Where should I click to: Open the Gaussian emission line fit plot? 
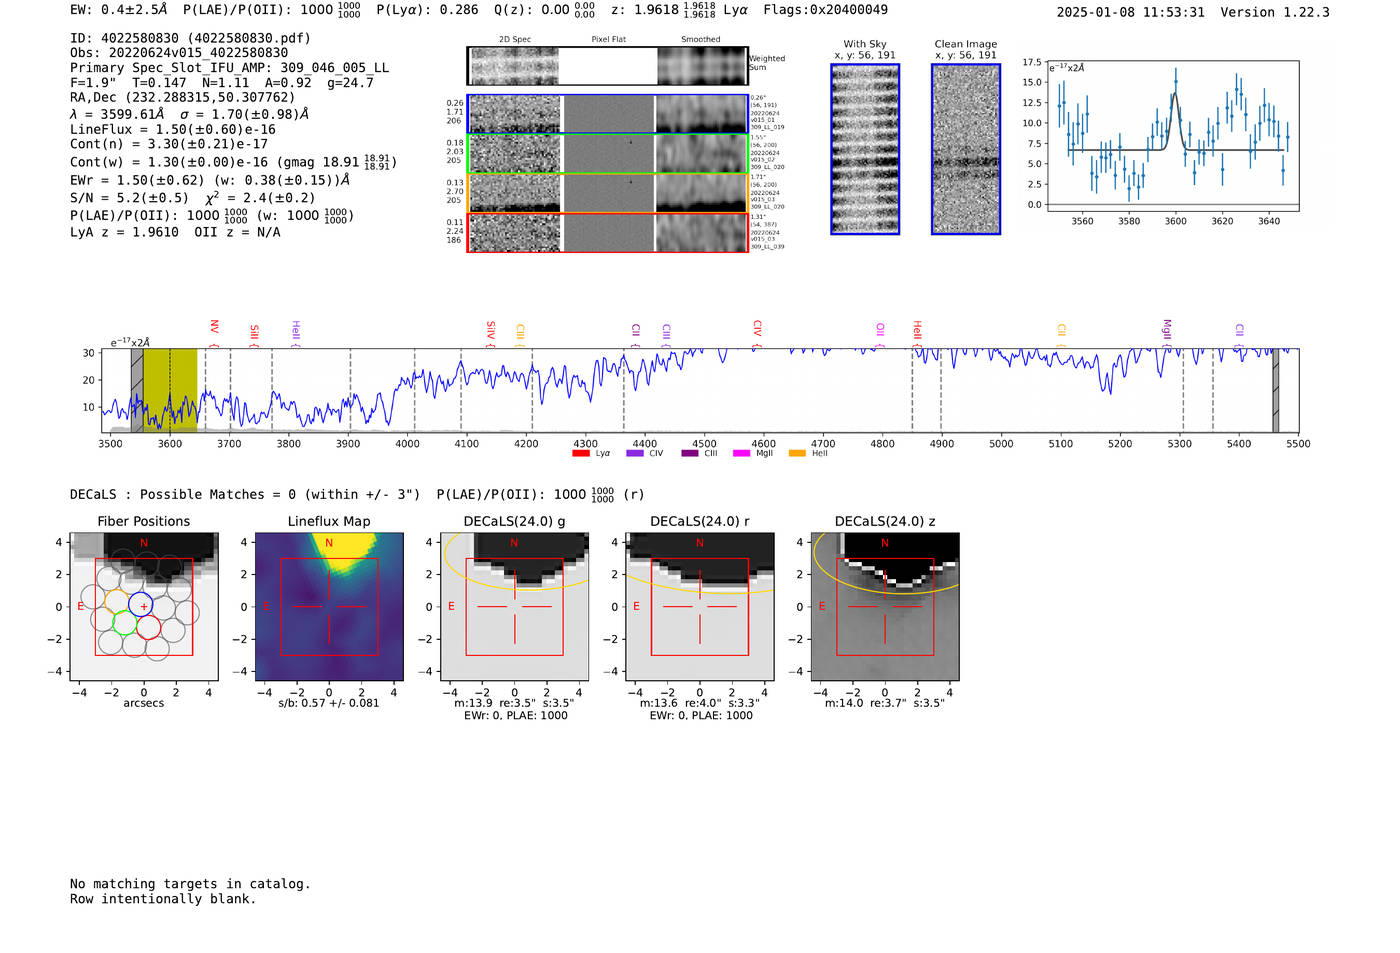coord(1172,136)
